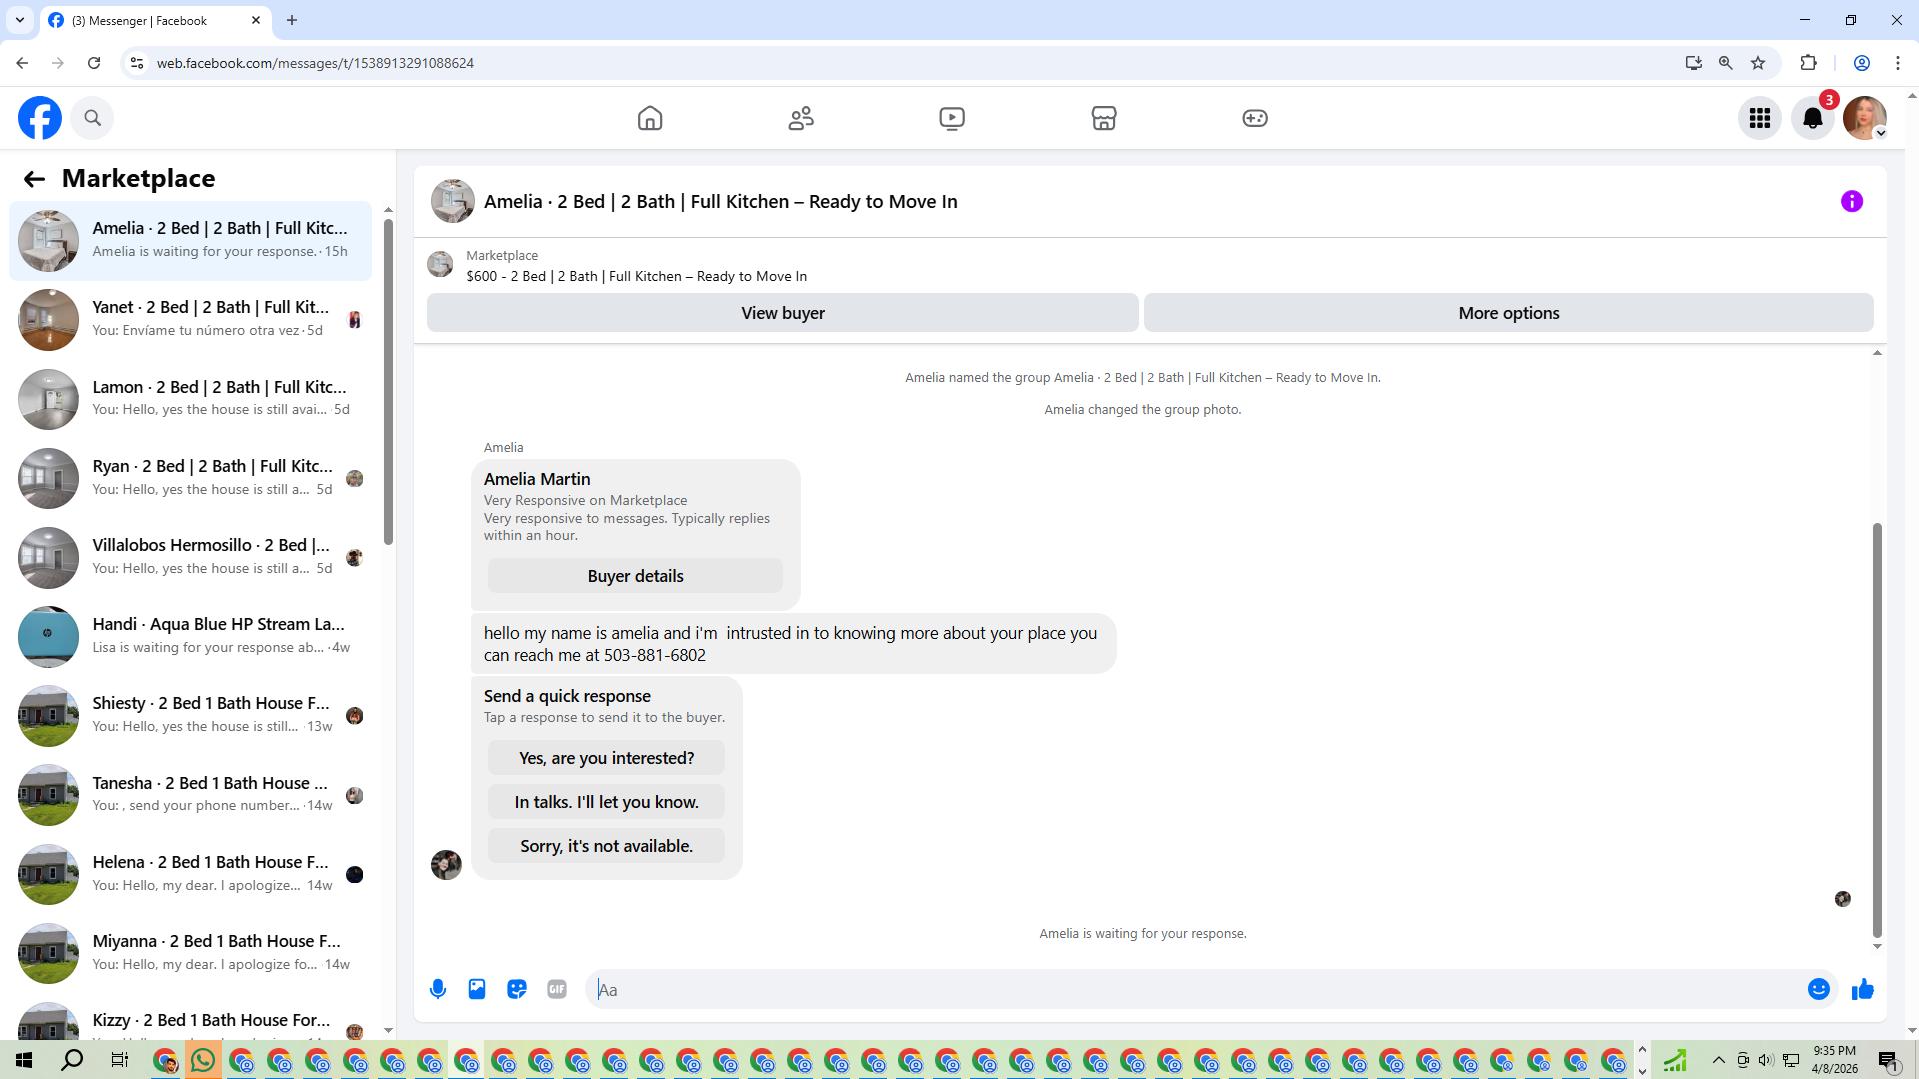1919x1079 pixels.
Task: Open browser extensions puzzle icon
Action: (1808, 63)
